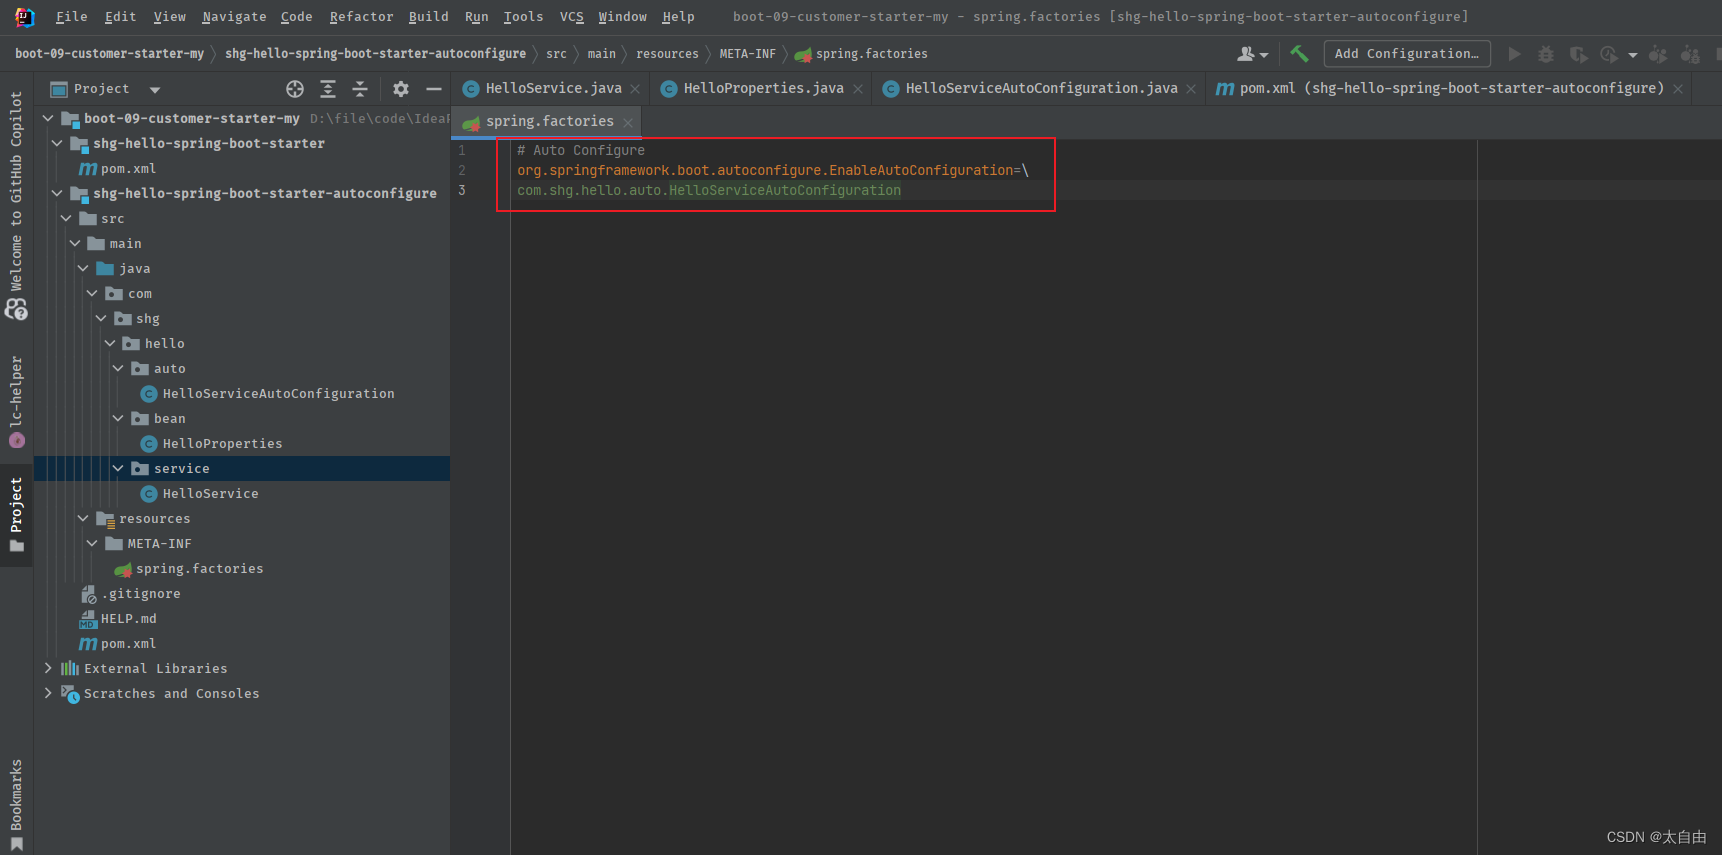The image size is (1722, 855).
Task: Collapse the boot-09-customer-starter-my root node
Action: (x=48, y=118)
